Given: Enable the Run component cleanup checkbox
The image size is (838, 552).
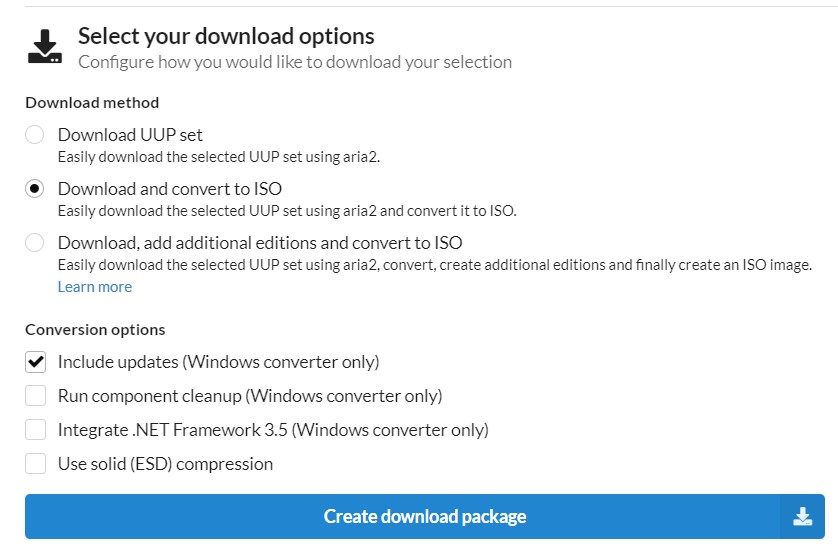Looking at the screenshot, I should pos(35,396).
